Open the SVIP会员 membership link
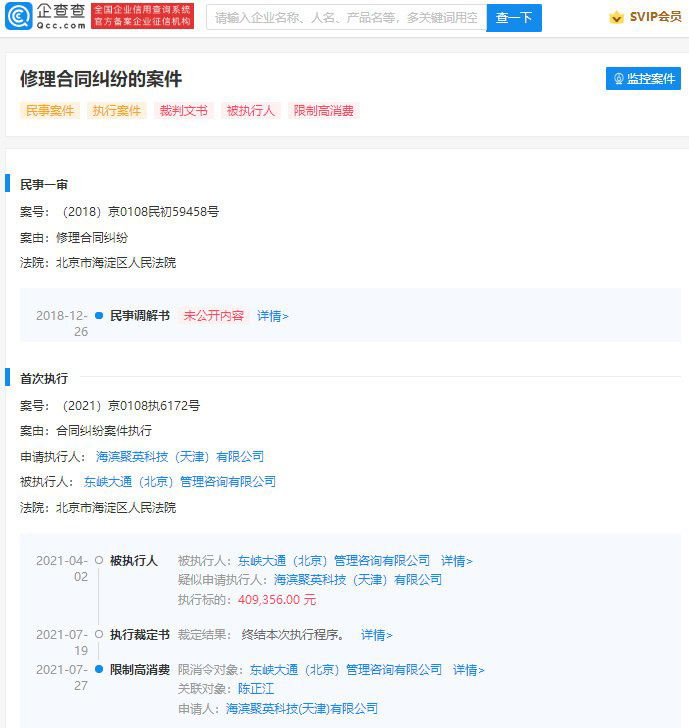This screenshot has width=689, height=728. pyautogui.click(x=655, y=17)
